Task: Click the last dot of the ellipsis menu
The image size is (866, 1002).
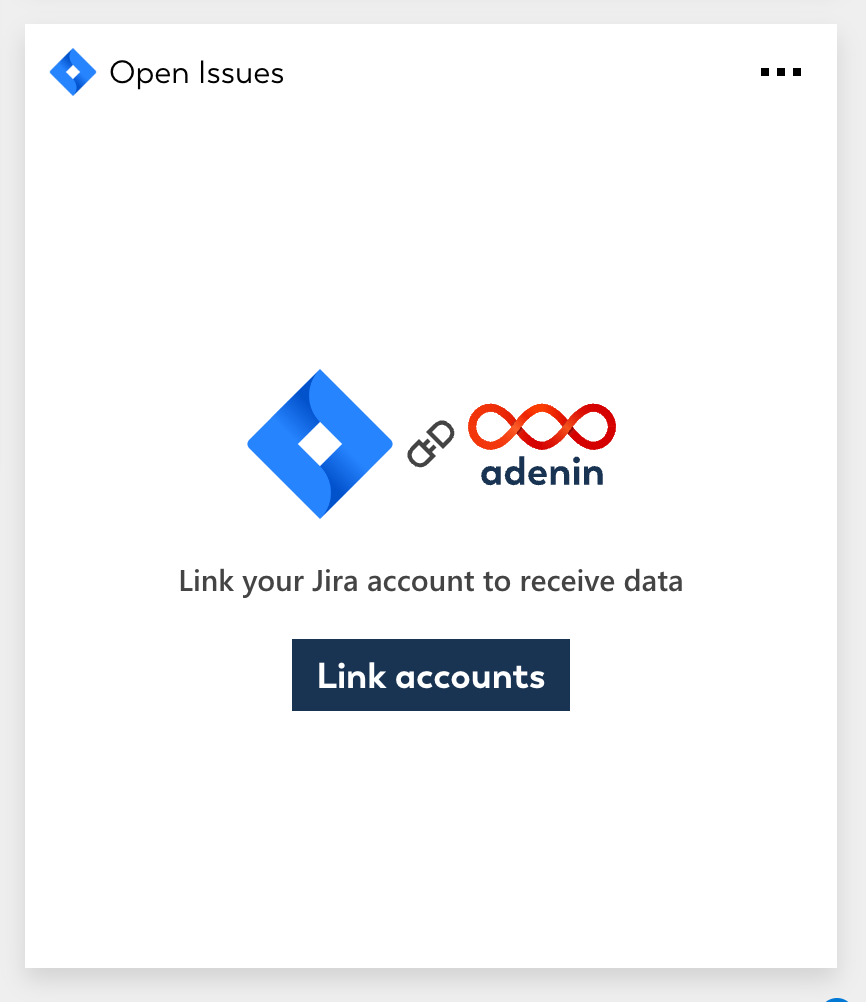Action: point(797,72)
